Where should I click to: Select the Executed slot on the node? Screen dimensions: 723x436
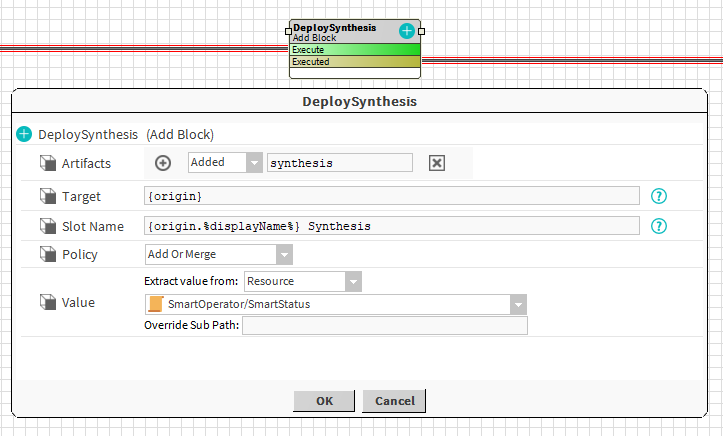(354, 62)
